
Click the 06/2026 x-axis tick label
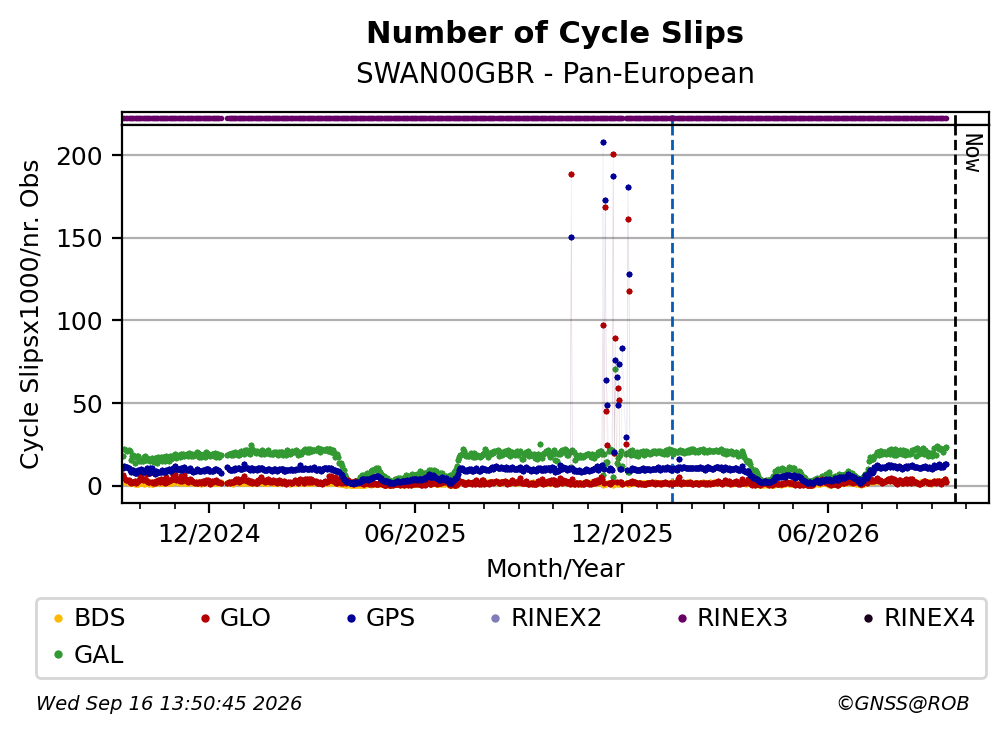[827, 533]
